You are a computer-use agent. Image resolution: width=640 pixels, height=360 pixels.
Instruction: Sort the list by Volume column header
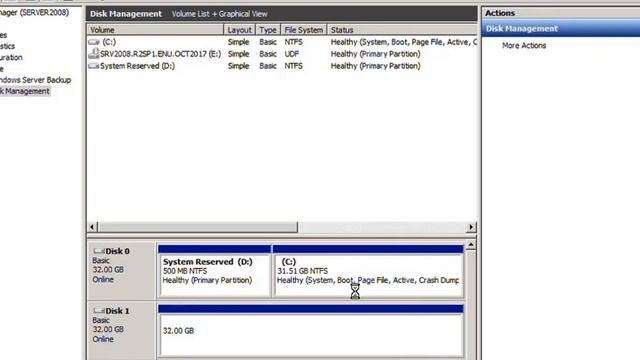point(155,30)
